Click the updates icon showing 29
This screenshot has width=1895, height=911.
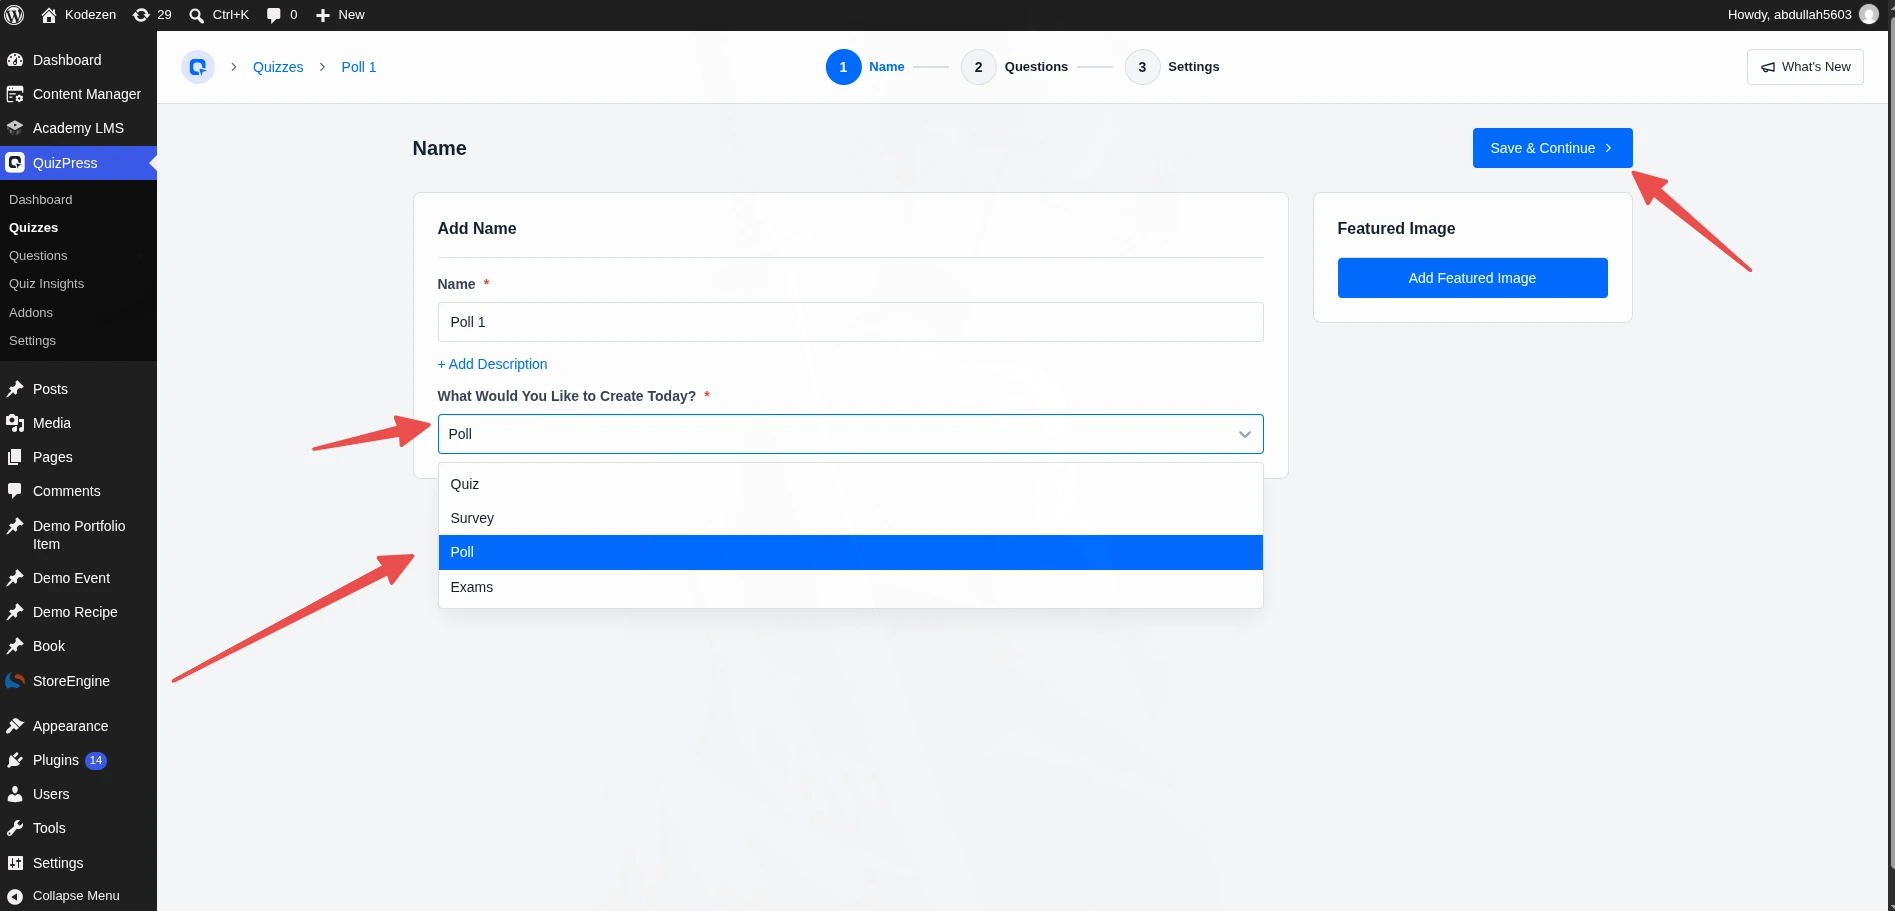click(x=141, y=15)
